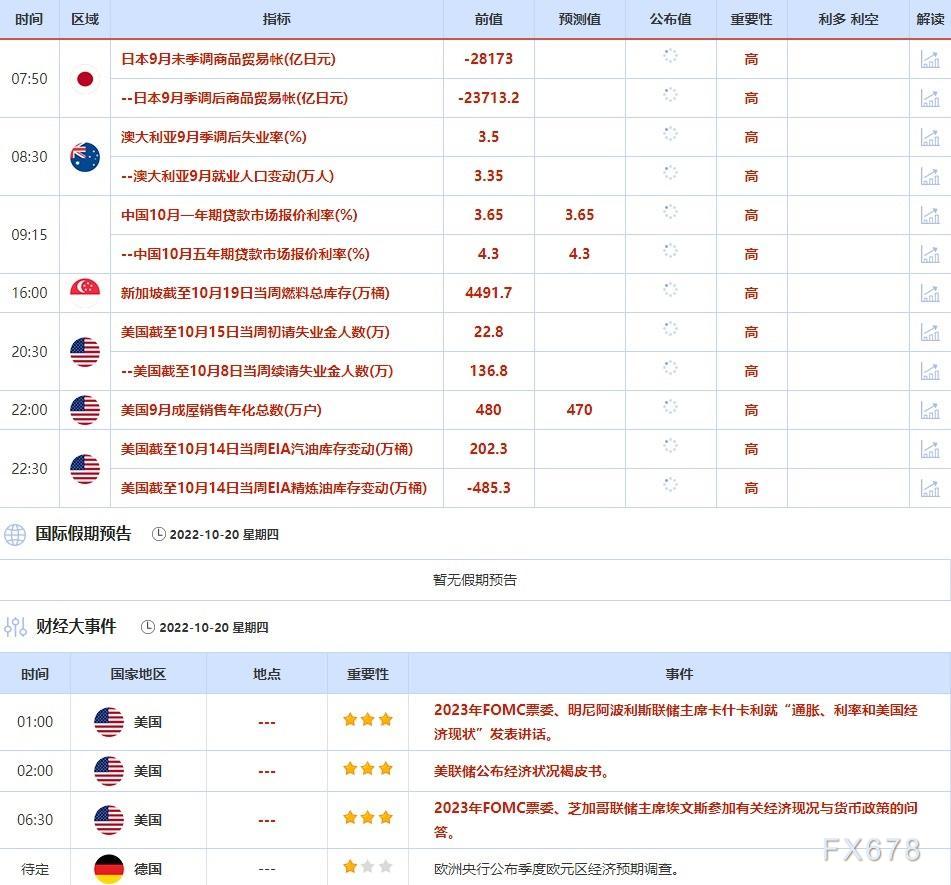Open 美国截至10月14日当周EIA汽油库存变动 indicator
This screenshot has height=885, width=951.
coord(267,449)
